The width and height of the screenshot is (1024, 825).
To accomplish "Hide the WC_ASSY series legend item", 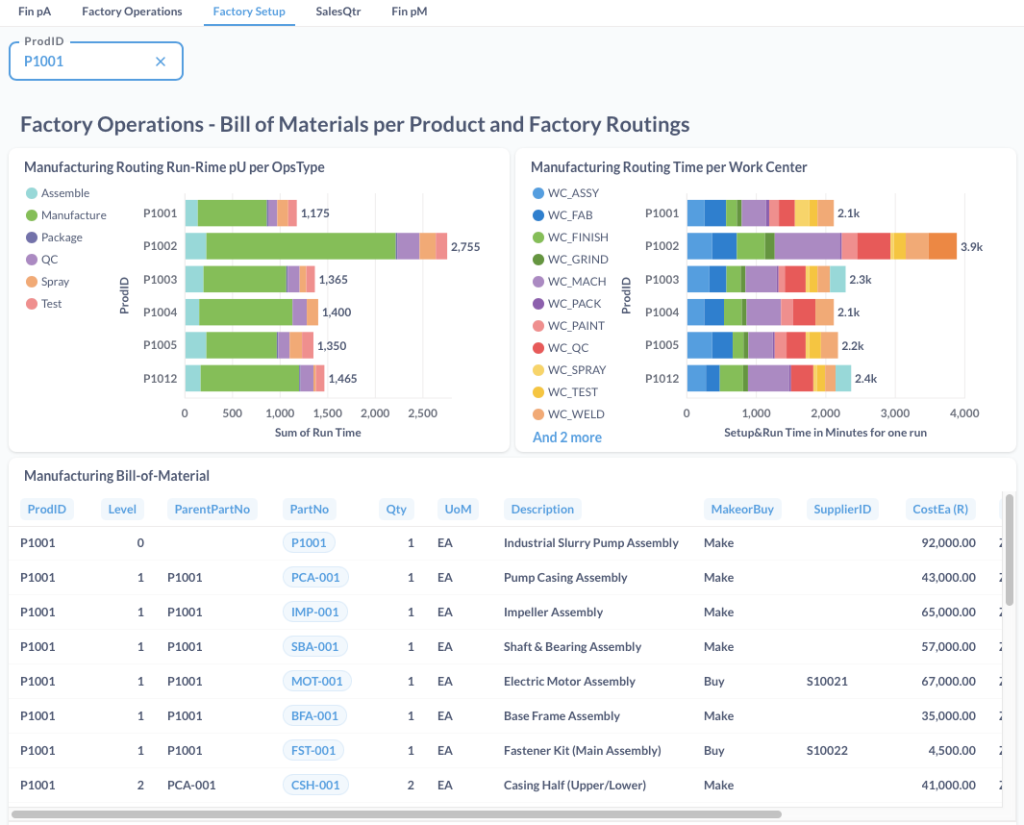I will (573, 194).
